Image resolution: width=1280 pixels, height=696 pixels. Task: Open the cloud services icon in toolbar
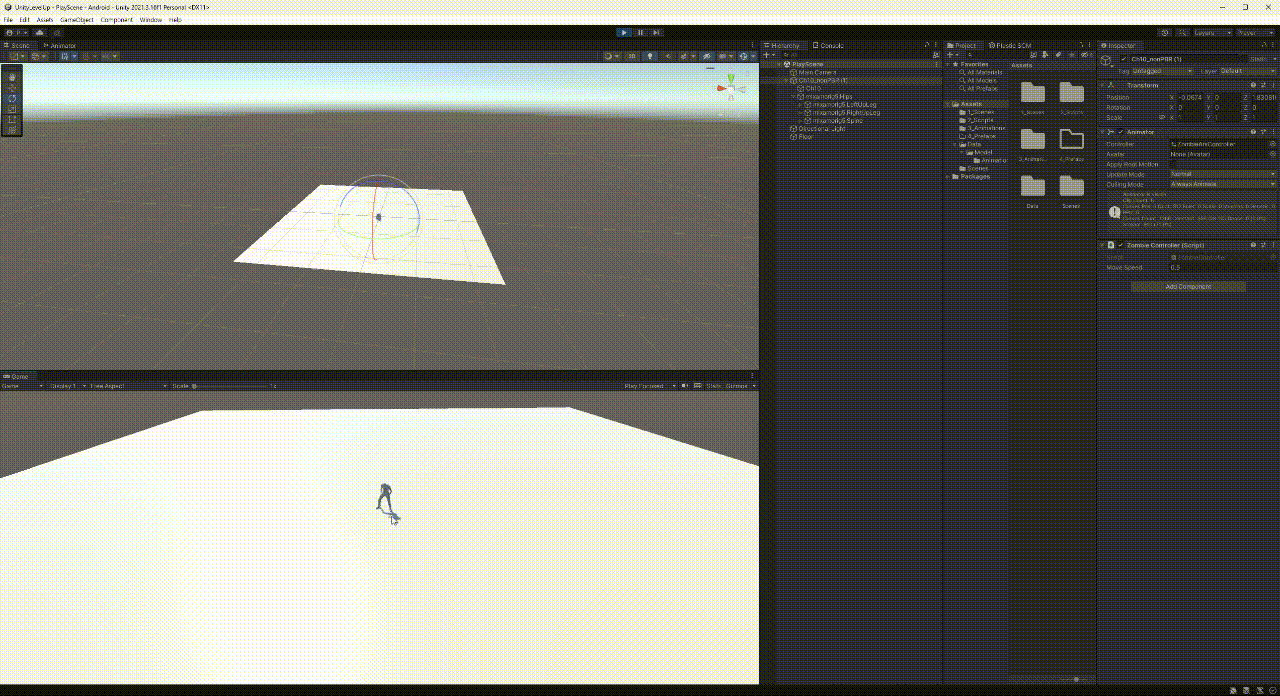[40, 32]
